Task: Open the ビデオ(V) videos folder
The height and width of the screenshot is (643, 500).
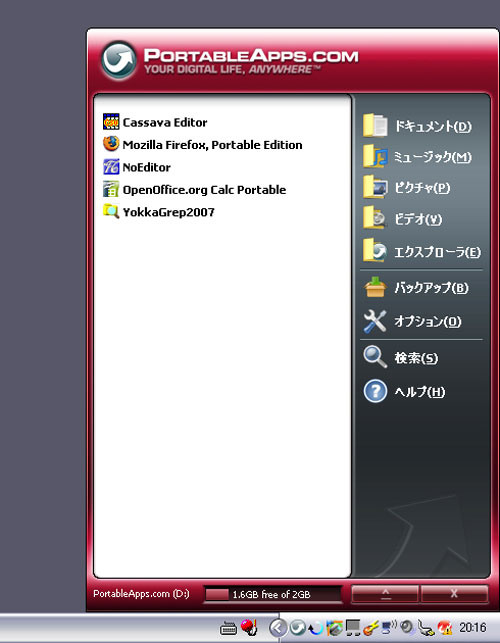Action: click(x=402, y=219)
